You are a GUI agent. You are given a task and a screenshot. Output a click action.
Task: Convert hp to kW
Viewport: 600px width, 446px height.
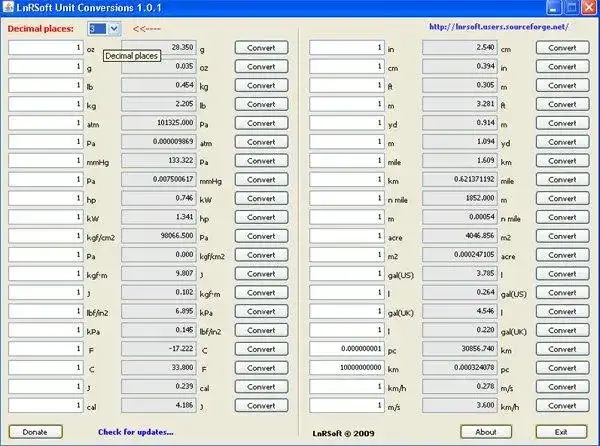tap(261, 199)
